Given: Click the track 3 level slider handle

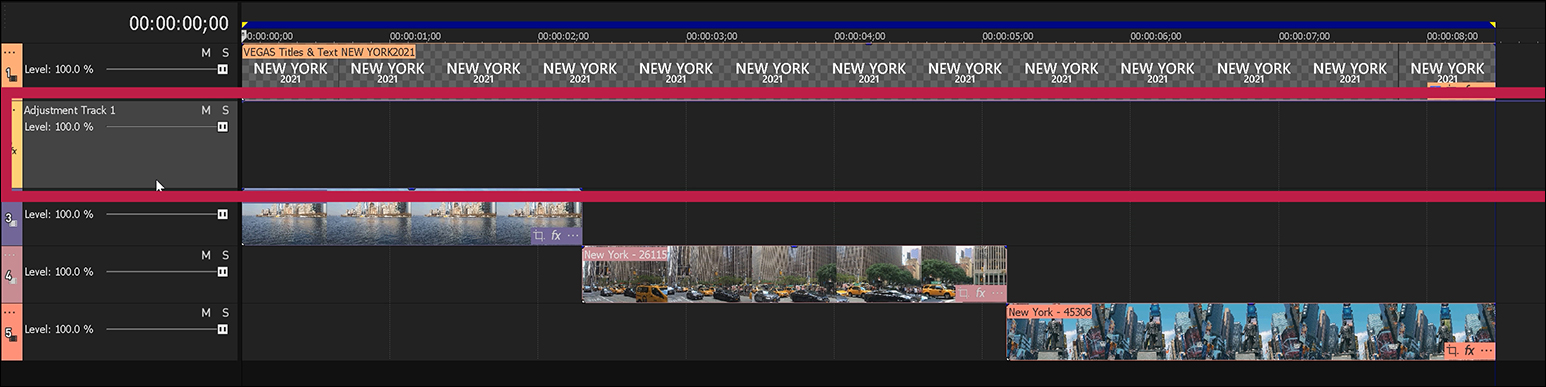Looking at the screenshot, I should point(222,214).
